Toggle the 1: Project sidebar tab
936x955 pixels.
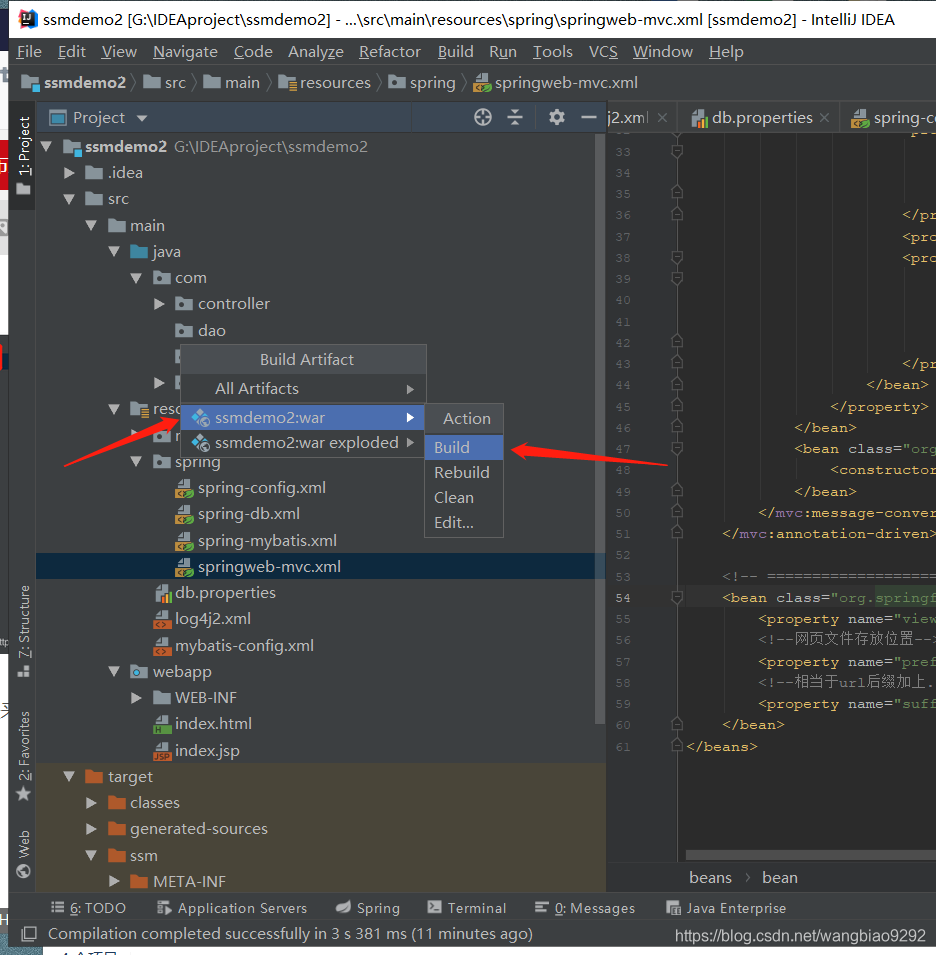pos(24,155)
